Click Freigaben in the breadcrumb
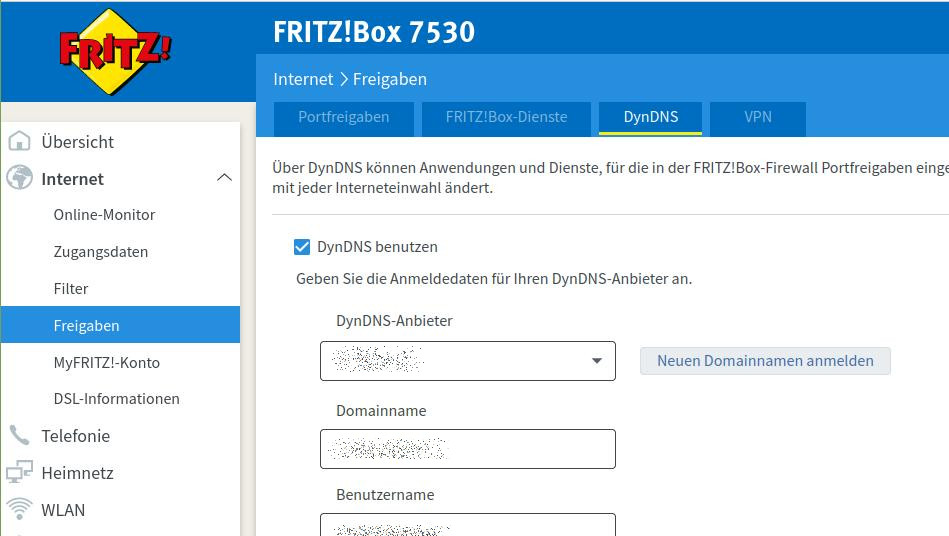949x536 pixels. point(390,79)
